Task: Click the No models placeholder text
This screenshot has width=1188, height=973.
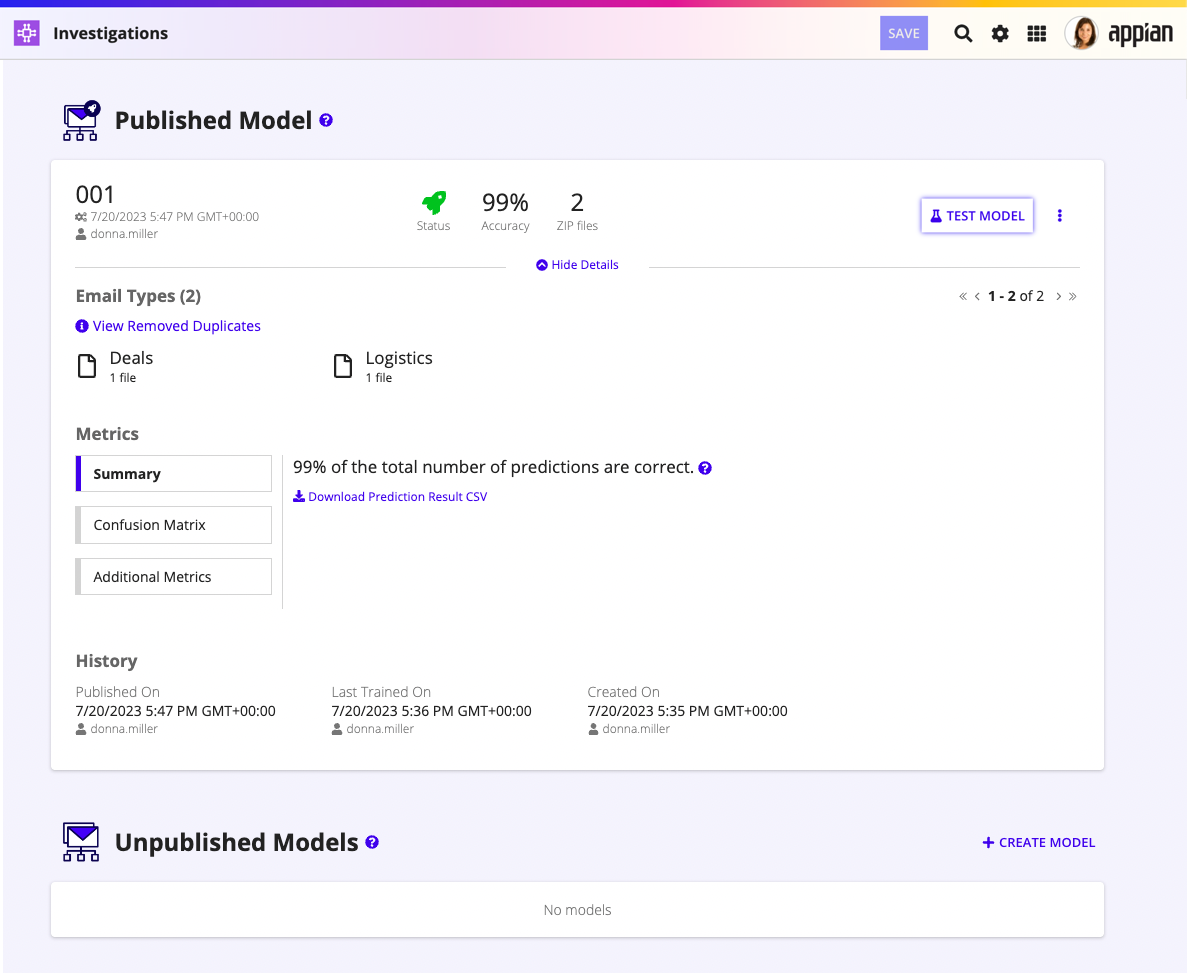Action: [x=577, y=910]
